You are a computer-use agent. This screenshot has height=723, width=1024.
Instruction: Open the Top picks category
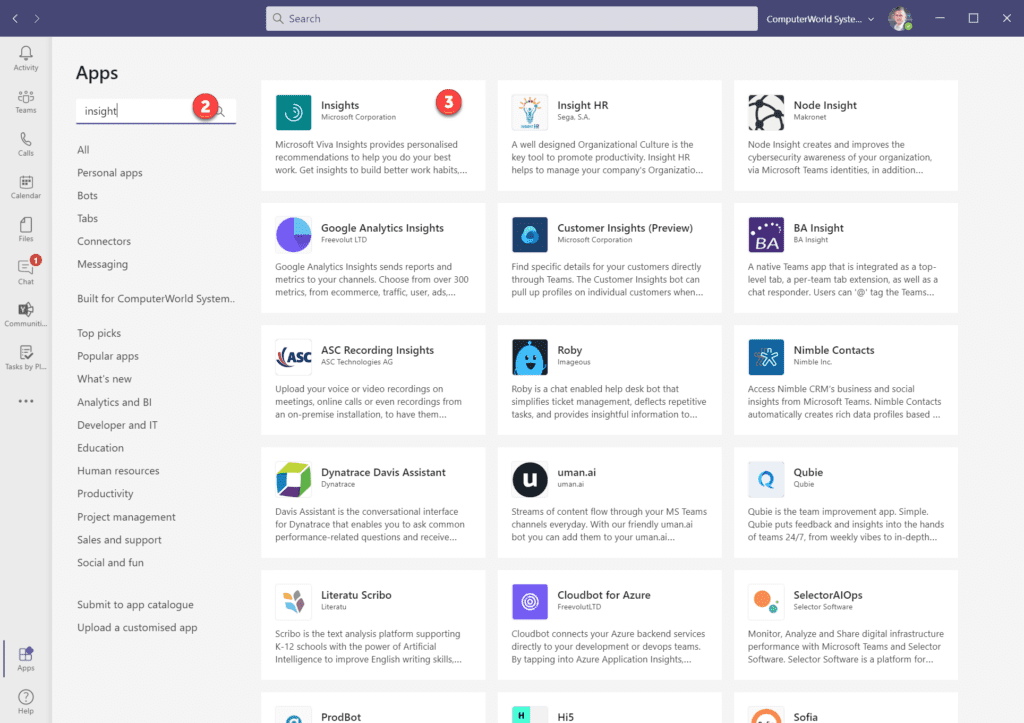99,333
